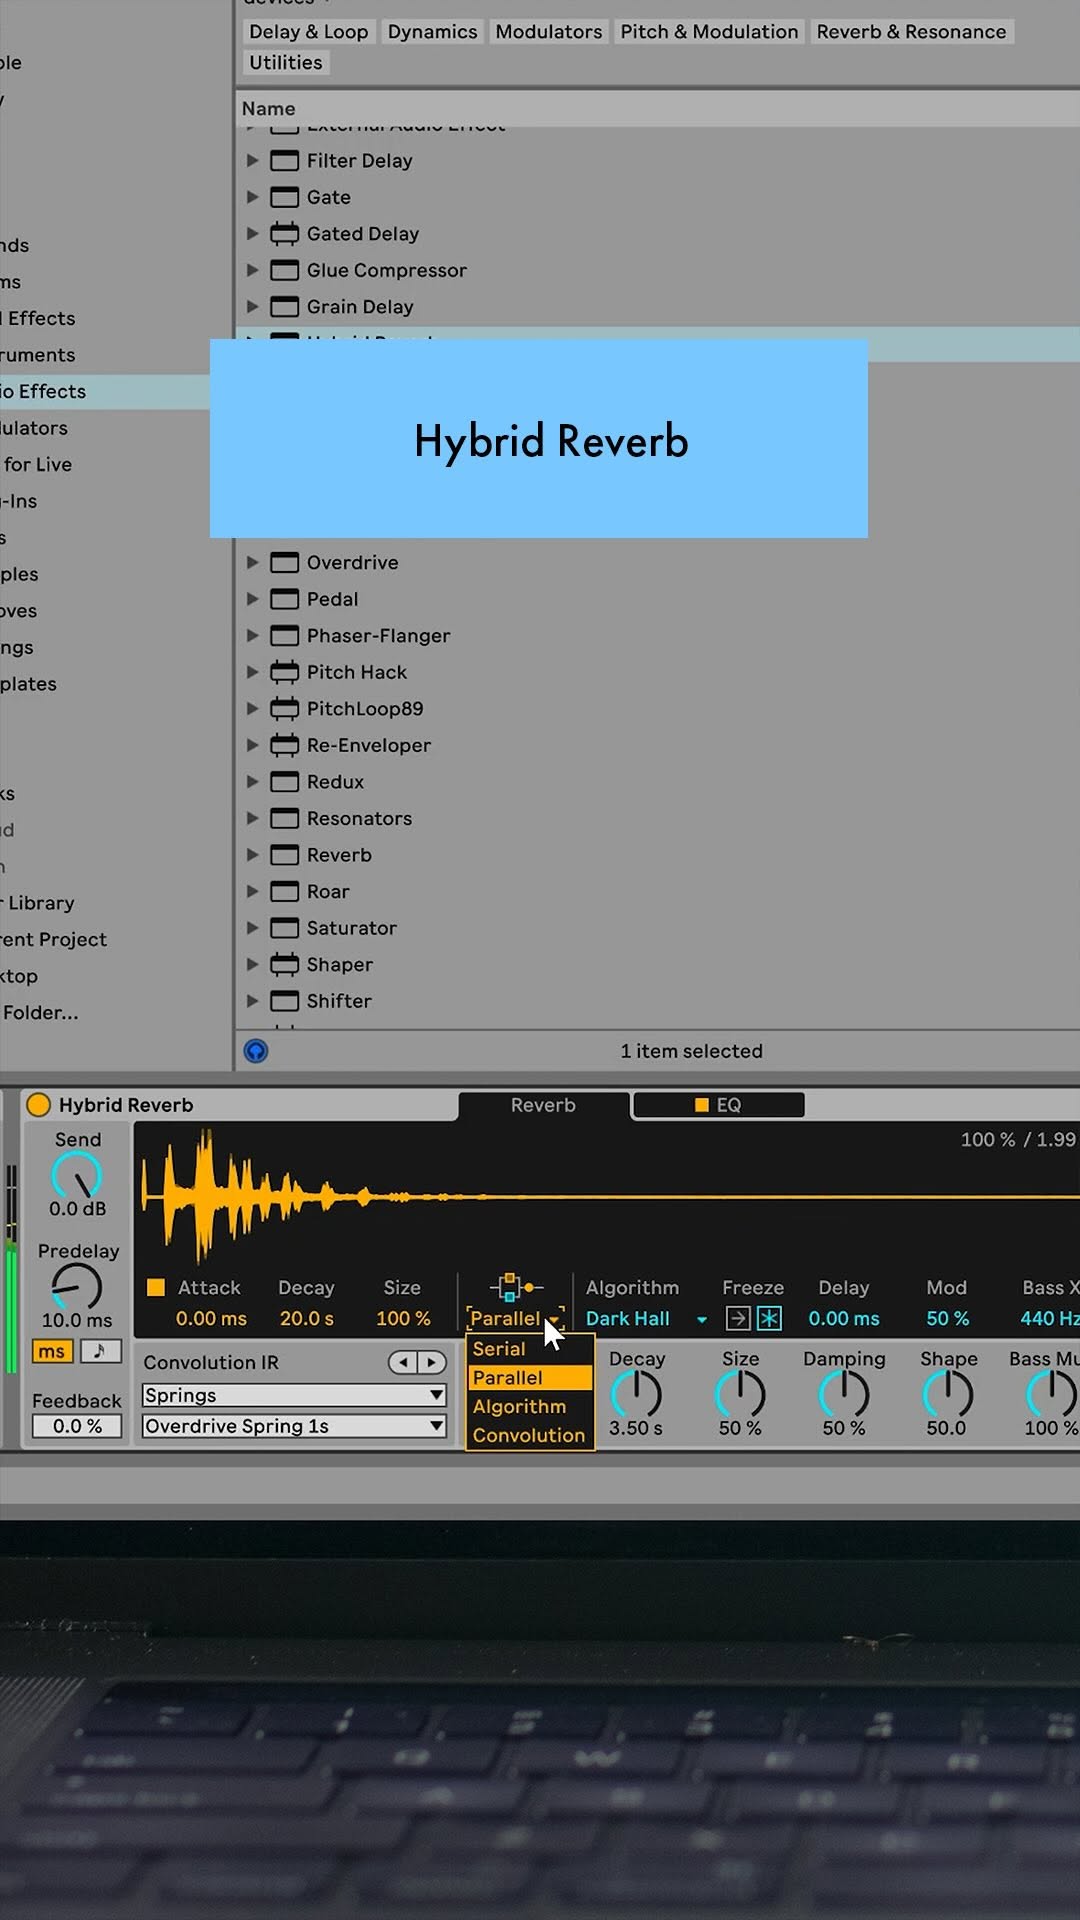The height and width of the screenshot is (1920, 1080).
Task: Click the Freeze snowflake icon
Action: tap(769, 1318)
